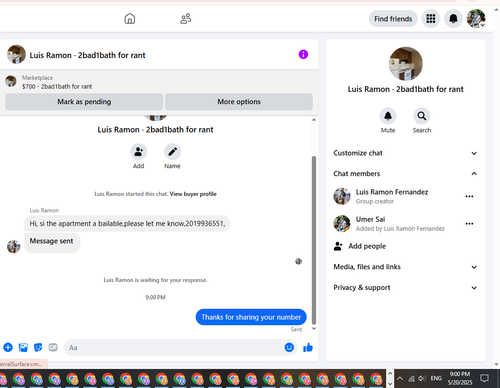Click the Add people icon row

click(406, 246)
